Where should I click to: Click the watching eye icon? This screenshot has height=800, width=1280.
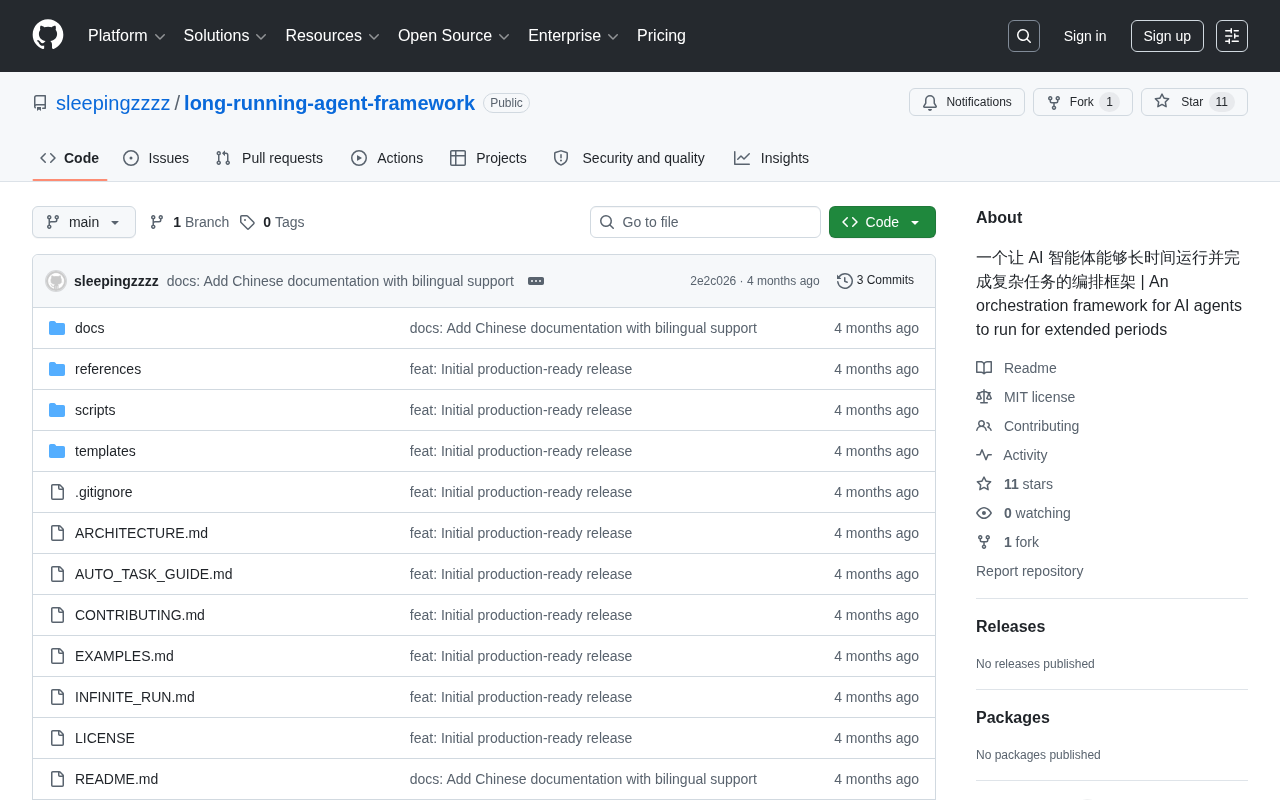click(984, 513)
